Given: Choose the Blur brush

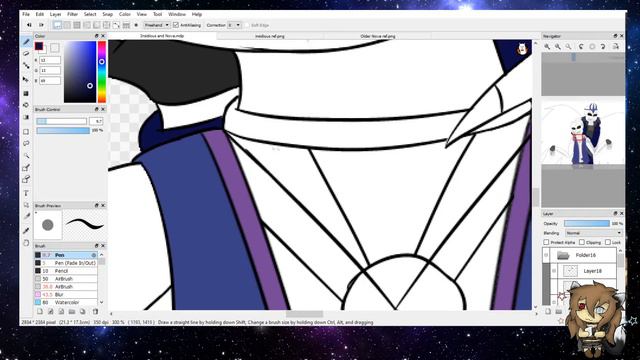Looking at the screenshot, I should pyautogui.click(x=66, y=294).
